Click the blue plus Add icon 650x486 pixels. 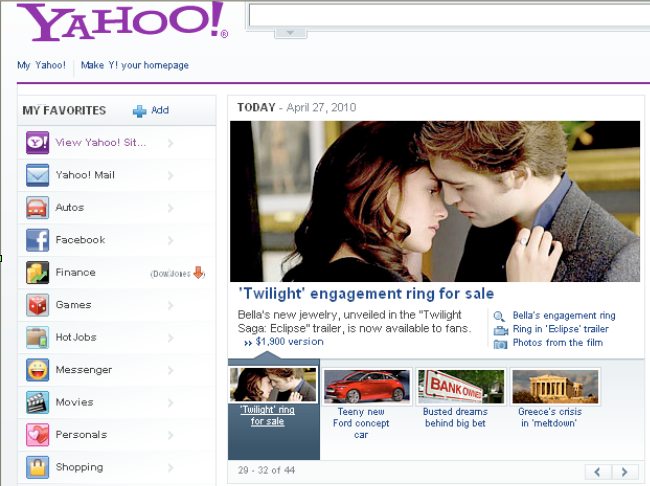click(140, 111)
